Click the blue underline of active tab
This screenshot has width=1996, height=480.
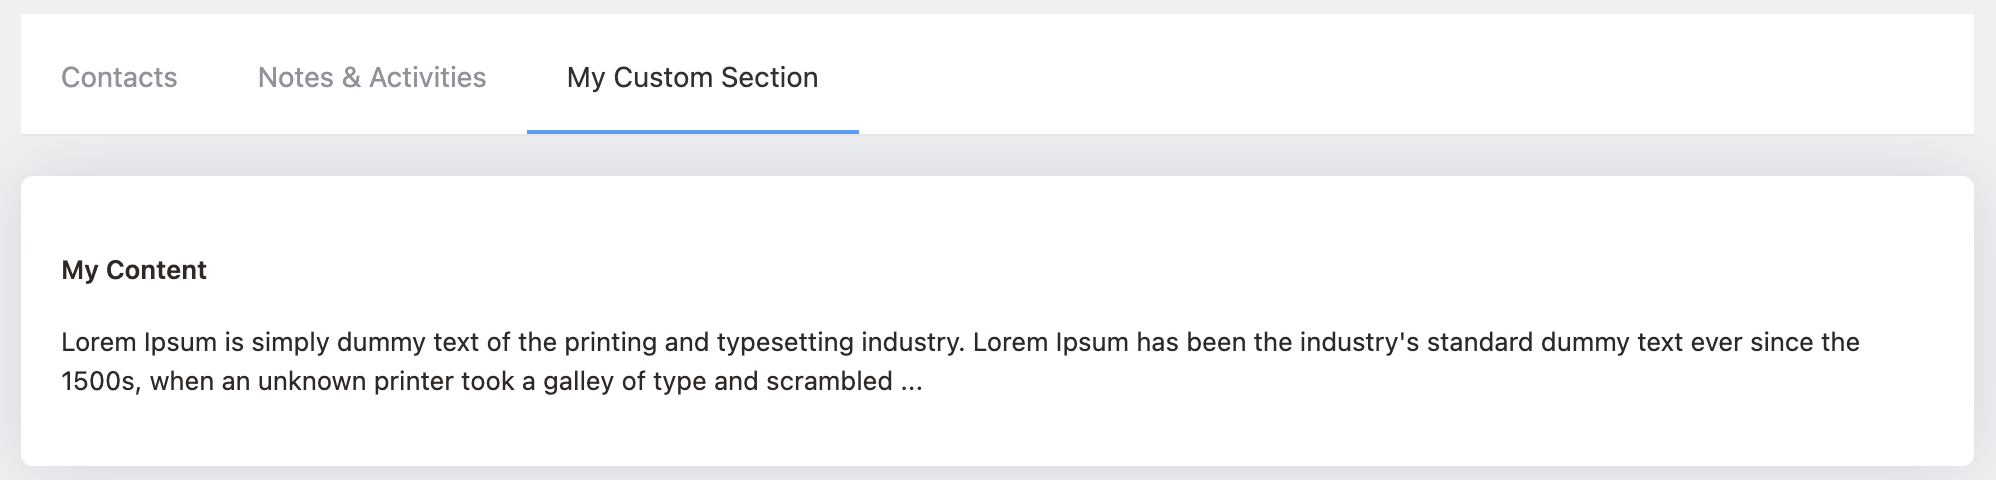pyautogui.click(x=692, y=131)
